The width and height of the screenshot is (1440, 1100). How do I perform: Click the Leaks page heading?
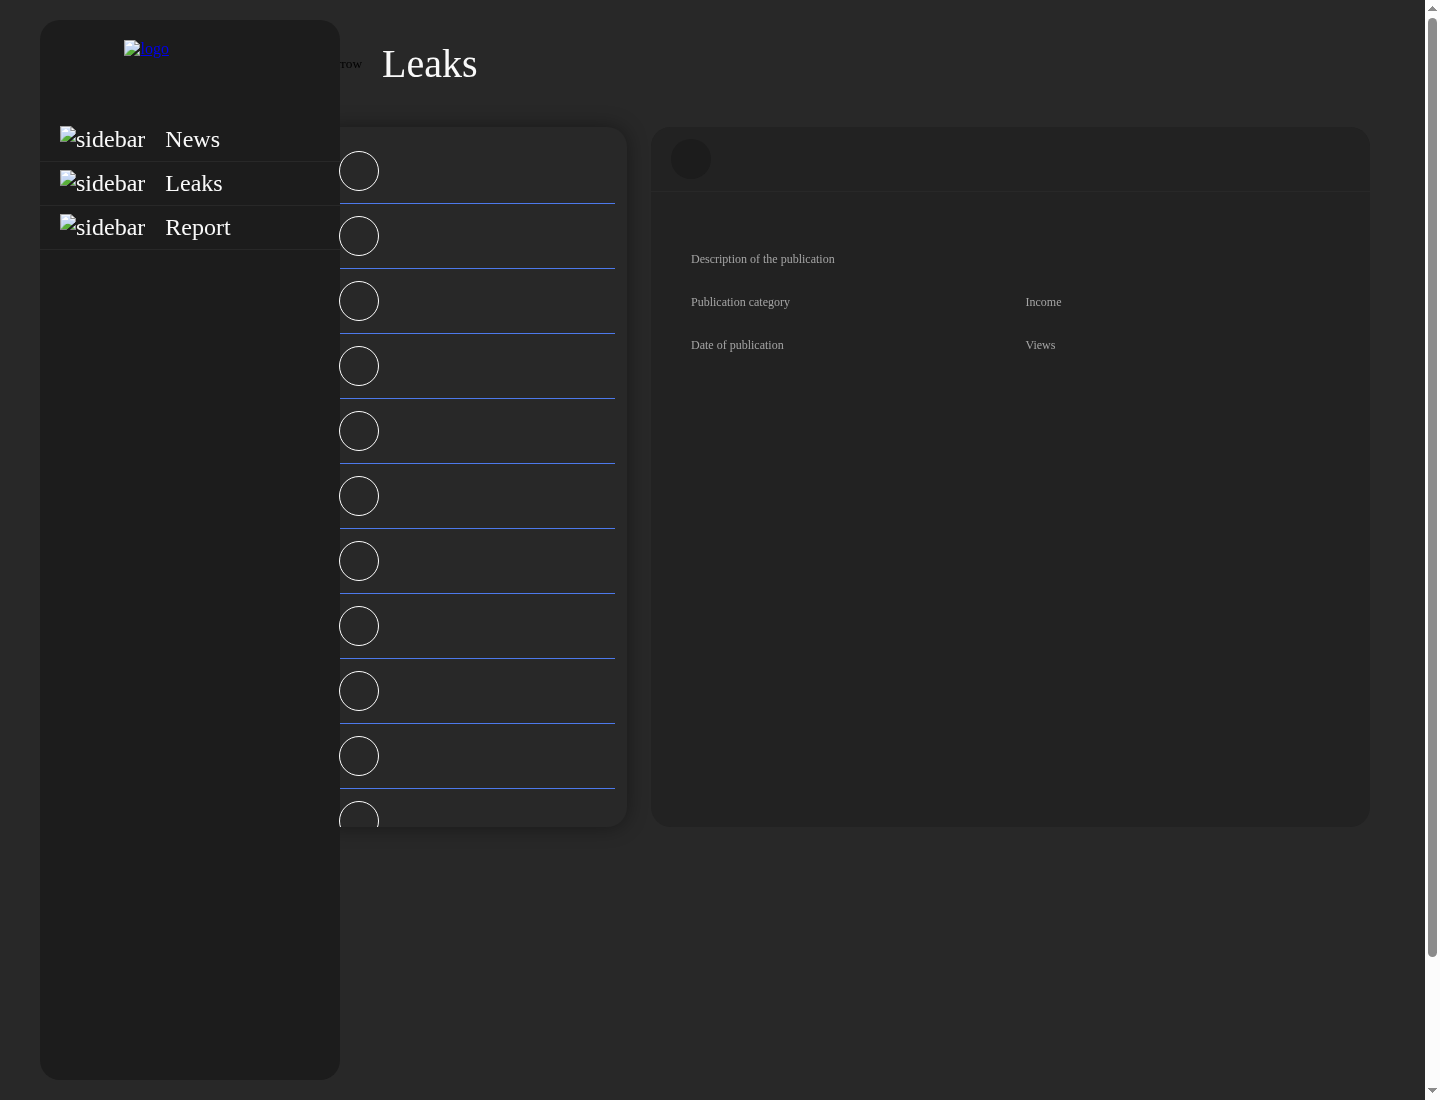pyautogui.click(x=430, y=64)
